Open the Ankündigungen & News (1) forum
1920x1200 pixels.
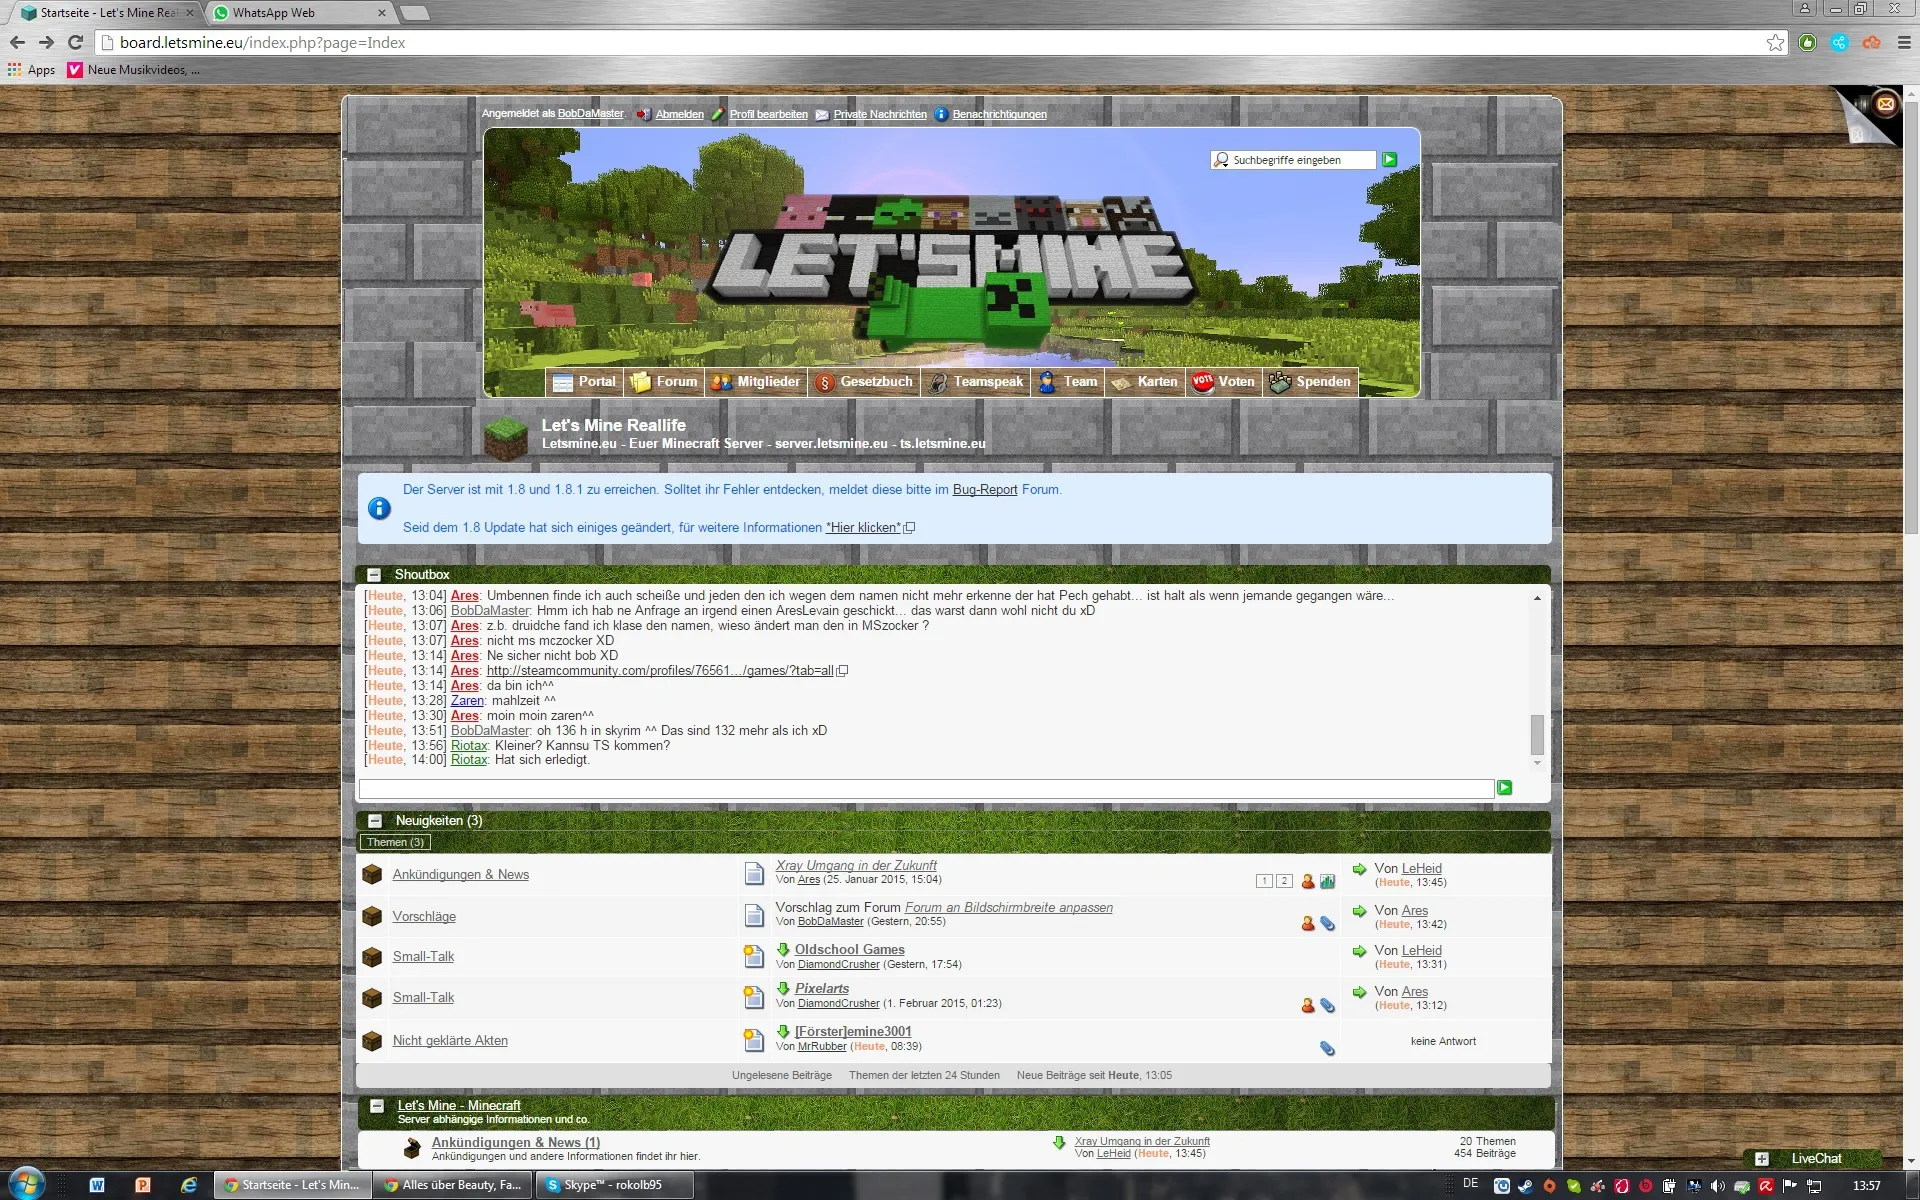(x=516, y=1142)
